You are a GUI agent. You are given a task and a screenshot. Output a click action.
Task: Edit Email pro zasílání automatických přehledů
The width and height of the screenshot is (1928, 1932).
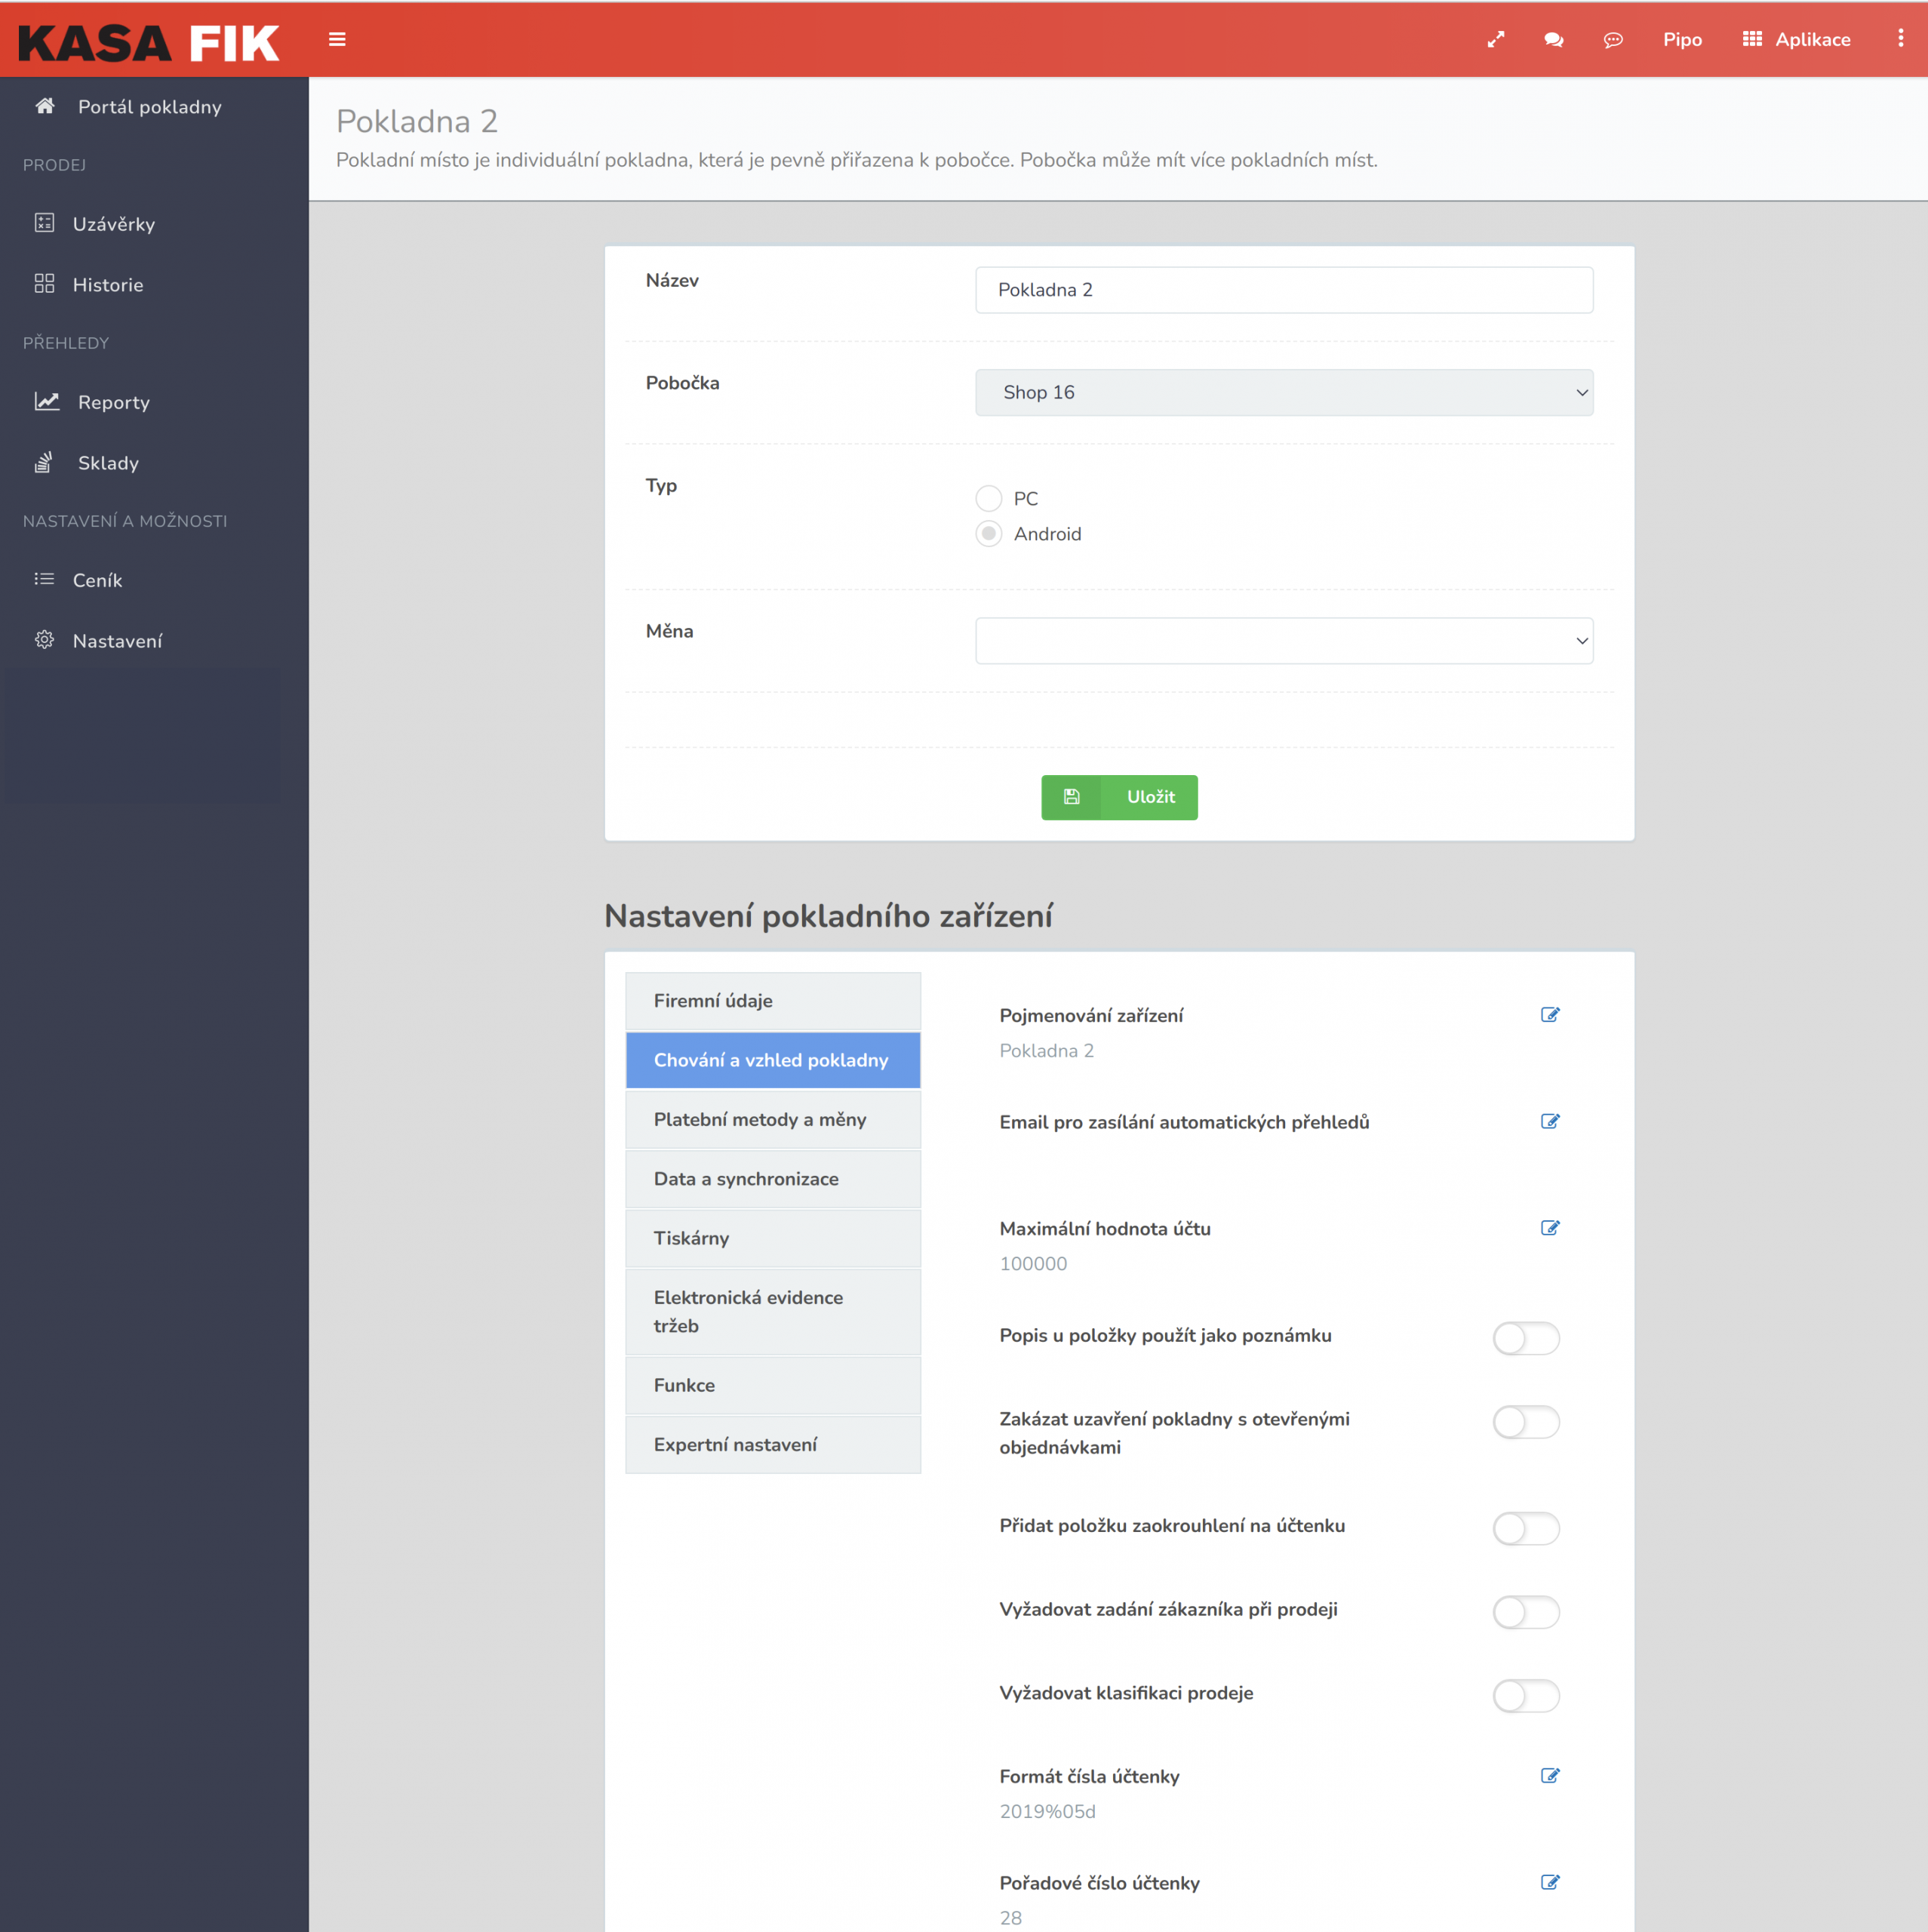click(1550, 1121)
